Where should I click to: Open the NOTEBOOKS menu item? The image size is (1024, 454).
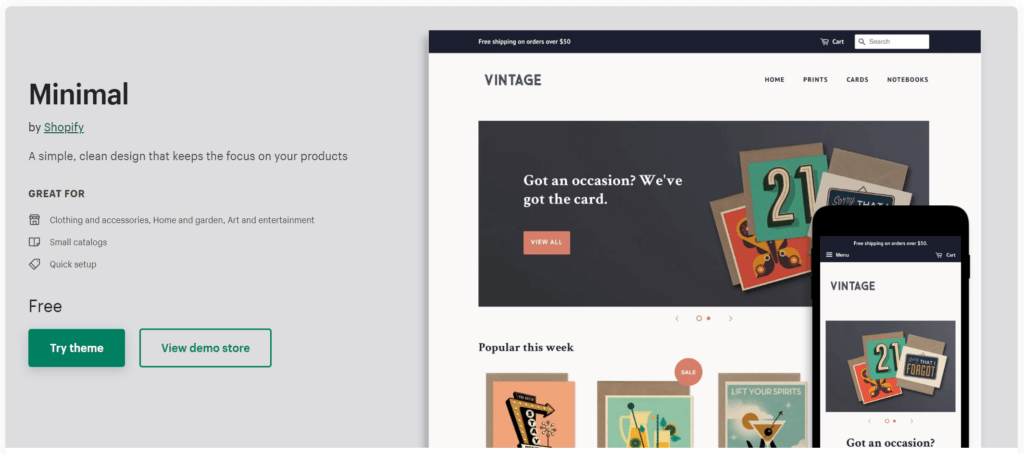(907, 80)
